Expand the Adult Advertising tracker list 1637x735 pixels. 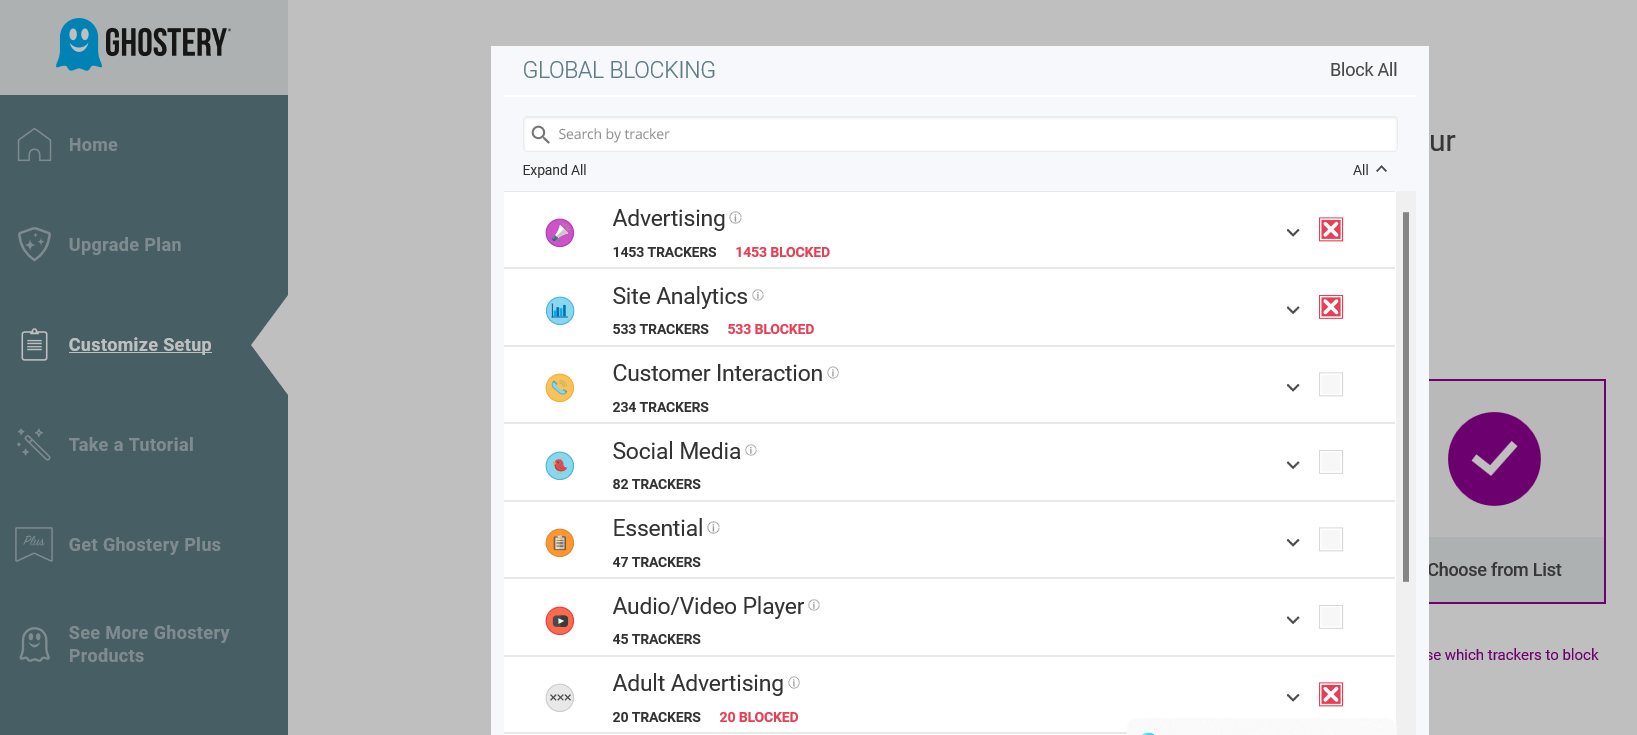[1293, 698]
